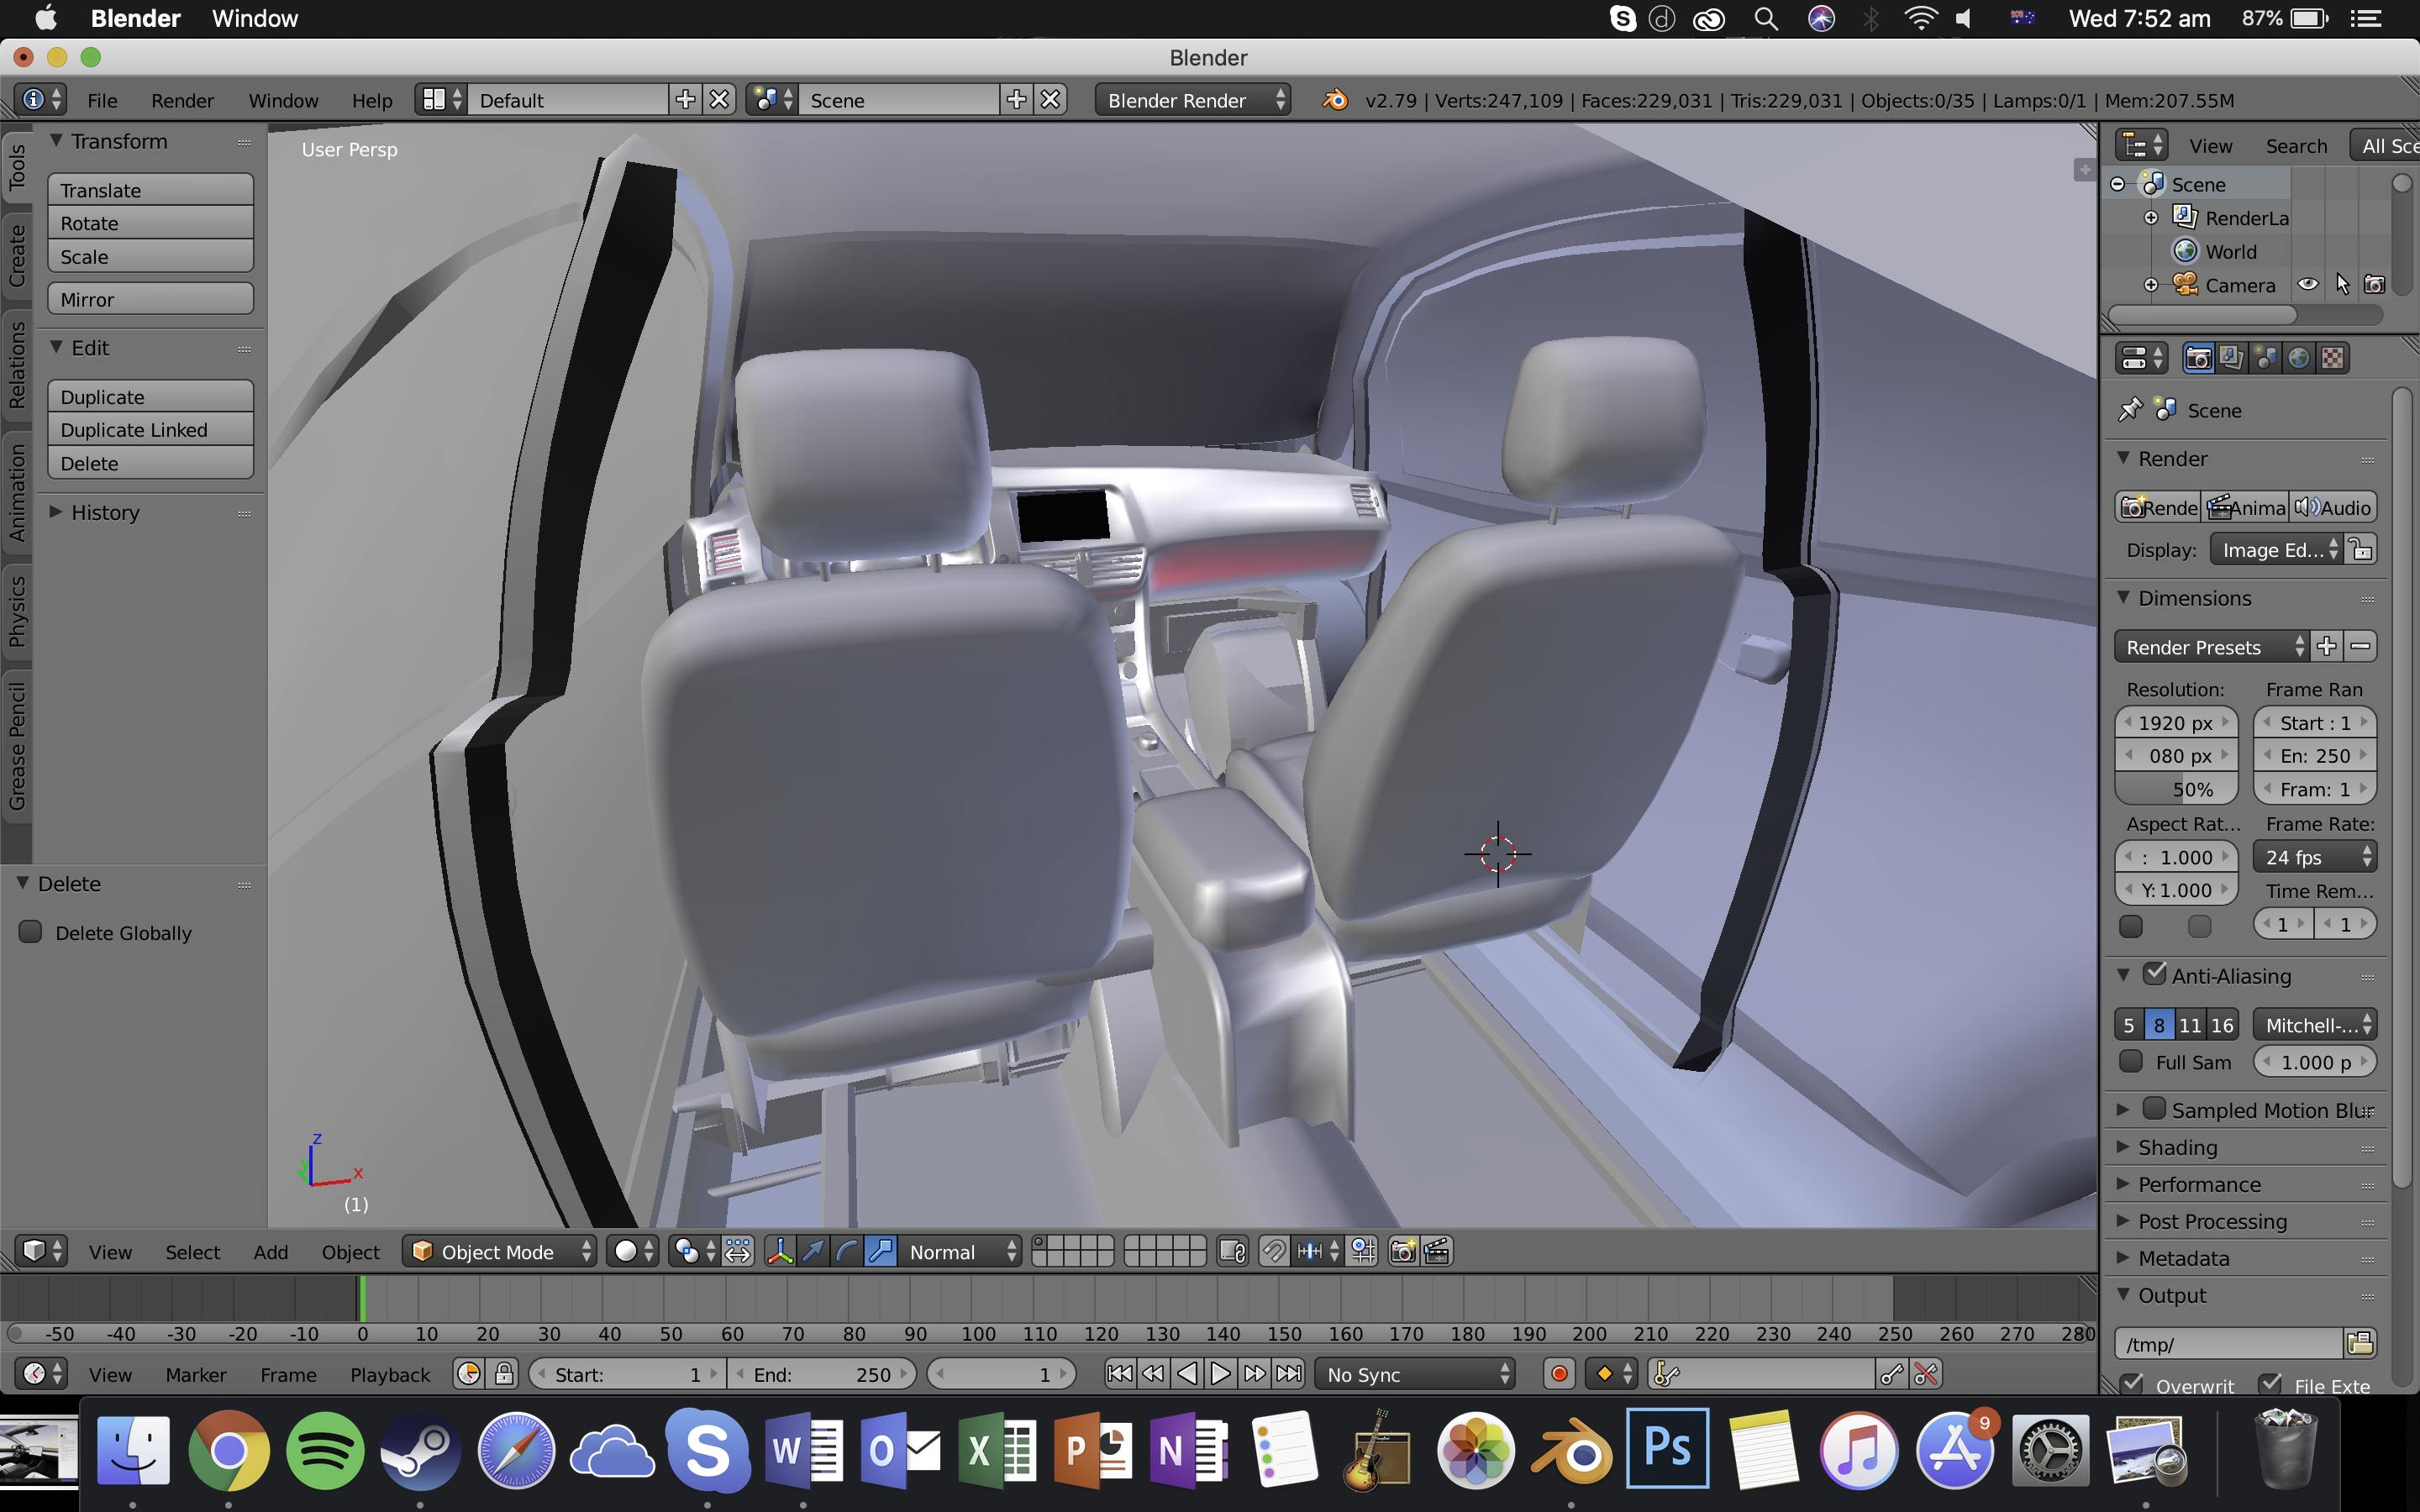
Task: Open the No Sync dropdown in the timeline
Action: point(1414,1374)
